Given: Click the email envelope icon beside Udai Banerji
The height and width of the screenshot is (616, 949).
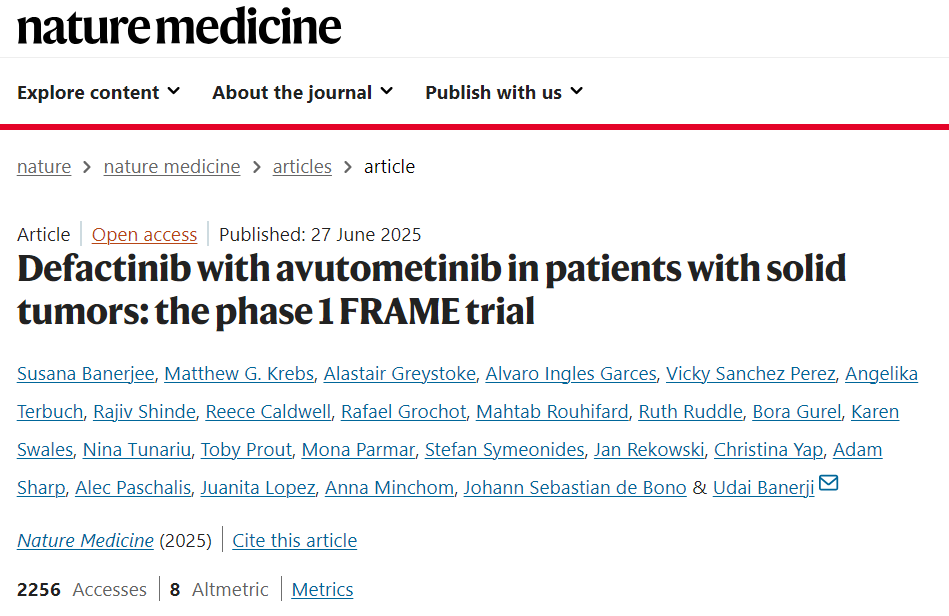Looking at the screenshot, I should pos(828,483).
